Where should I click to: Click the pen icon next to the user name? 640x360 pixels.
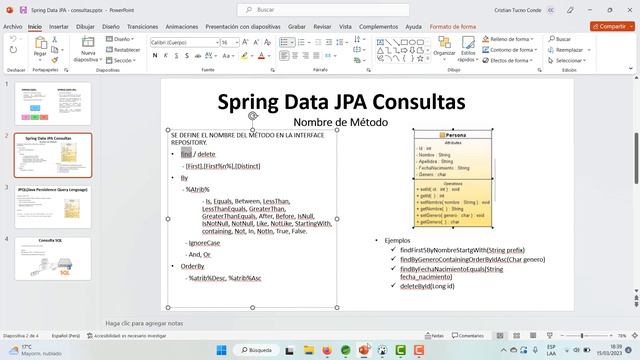coord(570,10)
